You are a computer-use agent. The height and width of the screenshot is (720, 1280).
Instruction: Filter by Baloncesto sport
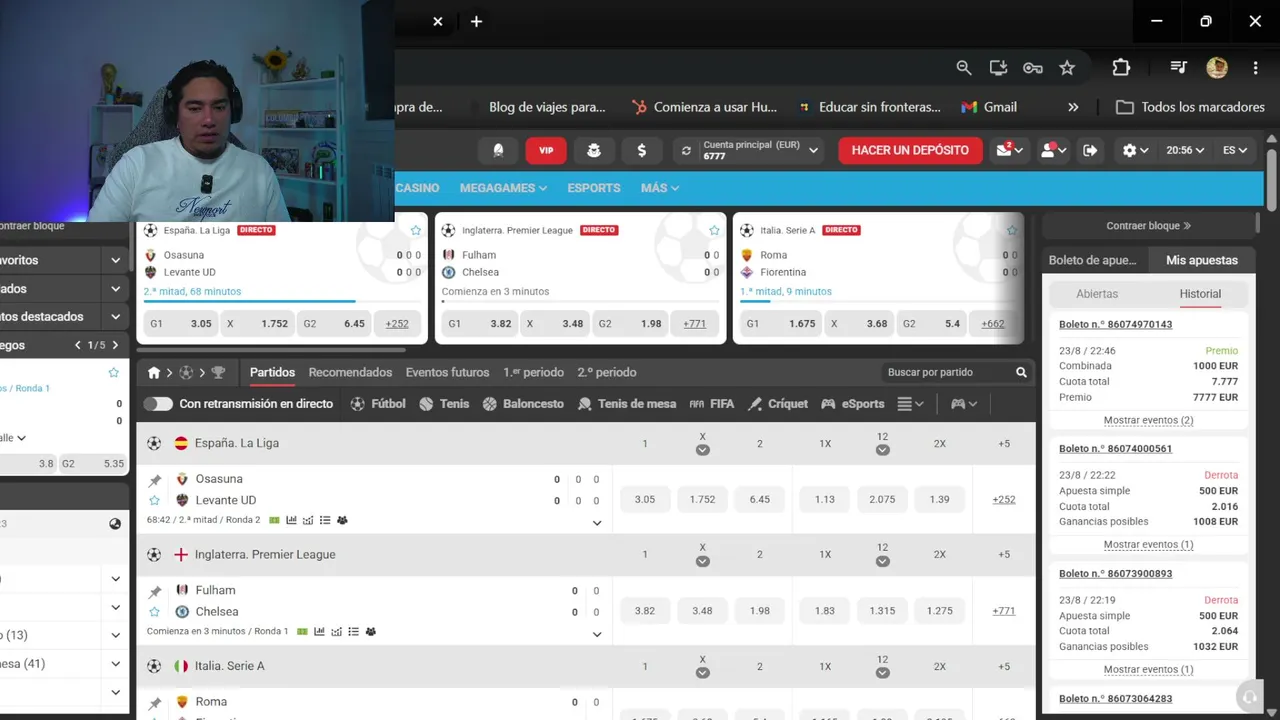tap(523, 404)
